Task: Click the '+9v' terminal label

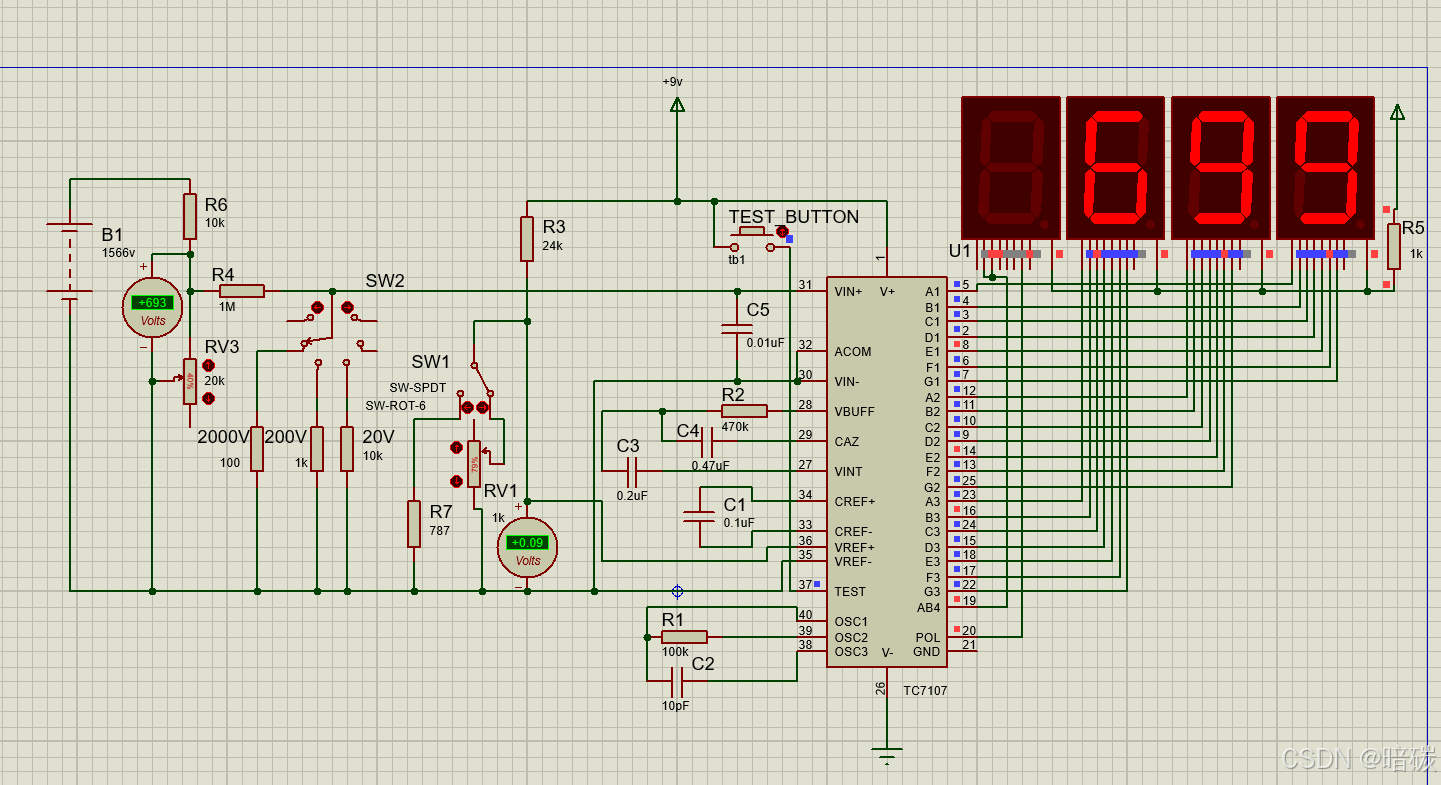Action: [672, 82]
